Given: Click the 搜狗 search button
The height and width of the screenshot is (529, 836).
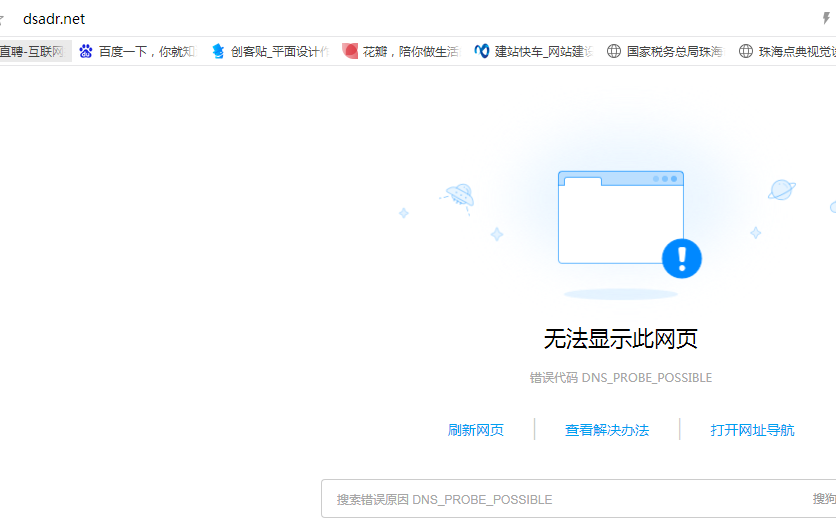Looking at the screenshot, I should point(822,499).
